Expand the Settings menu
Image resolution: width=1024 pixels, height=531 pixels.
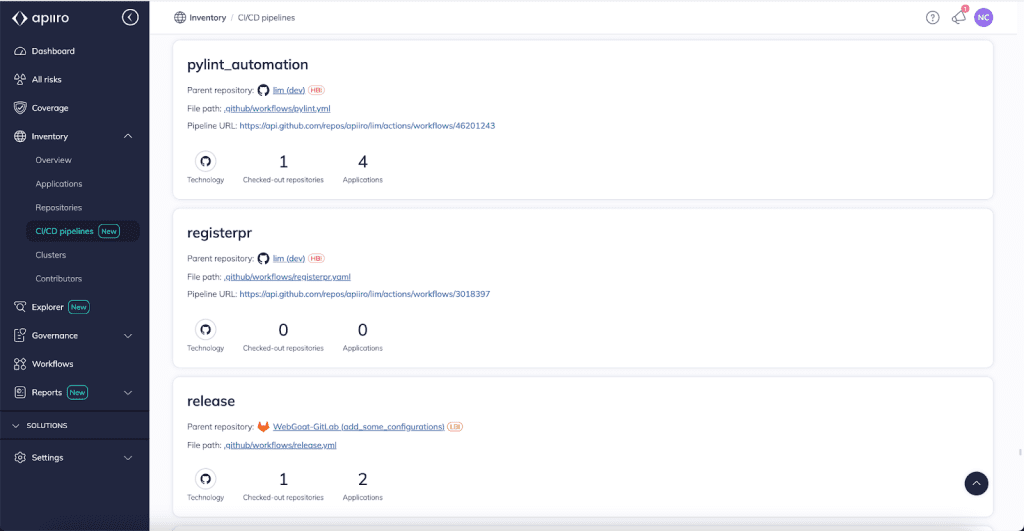(x=128, y=458)
